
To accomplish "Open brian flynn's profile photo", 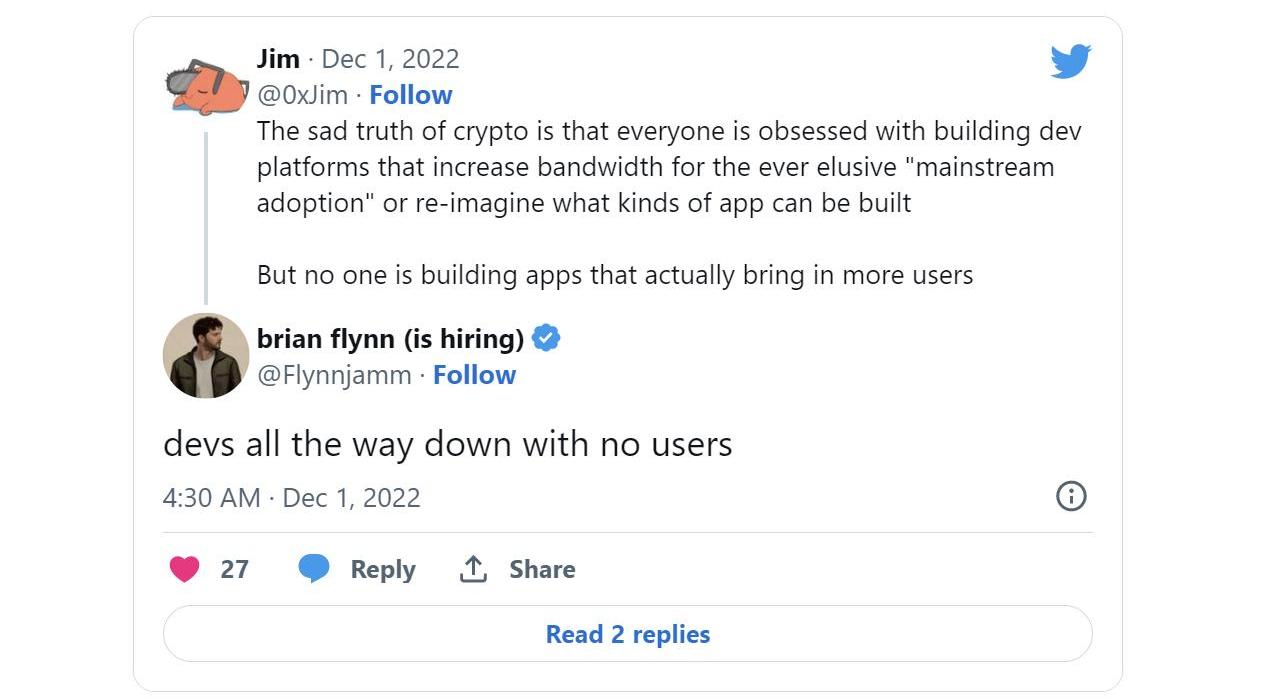I will 205,355.
